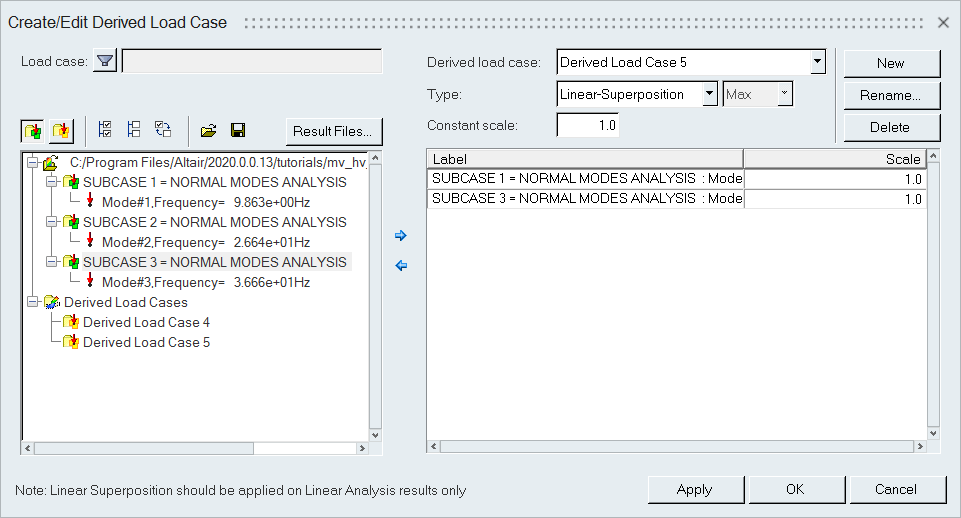
Task: Click the Constant scale input field
Action: 588,126
